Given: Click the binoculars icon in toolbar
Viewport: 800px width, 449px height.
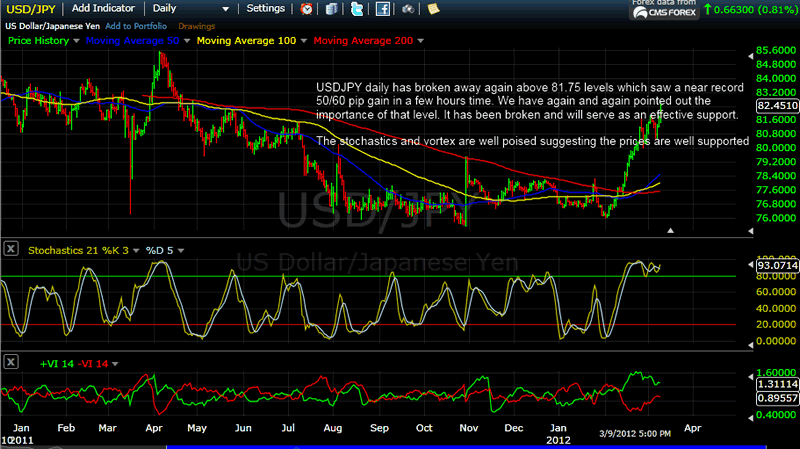Looking at the screenshot, I should 408,8.
